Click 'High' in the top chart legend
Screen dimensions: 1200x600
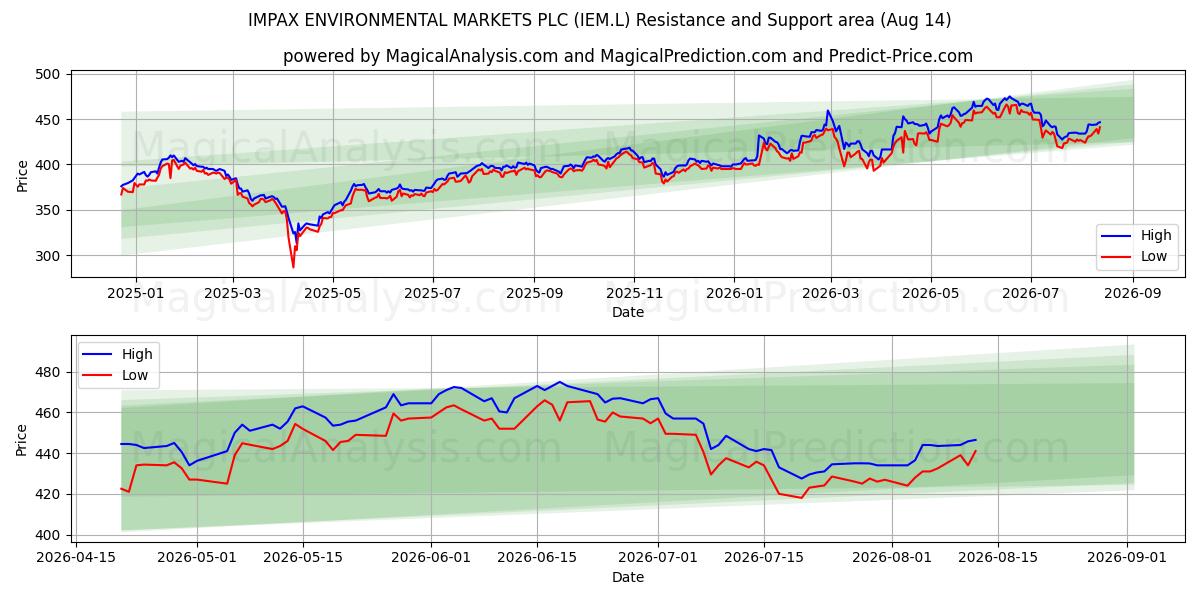click(1156, 236)
